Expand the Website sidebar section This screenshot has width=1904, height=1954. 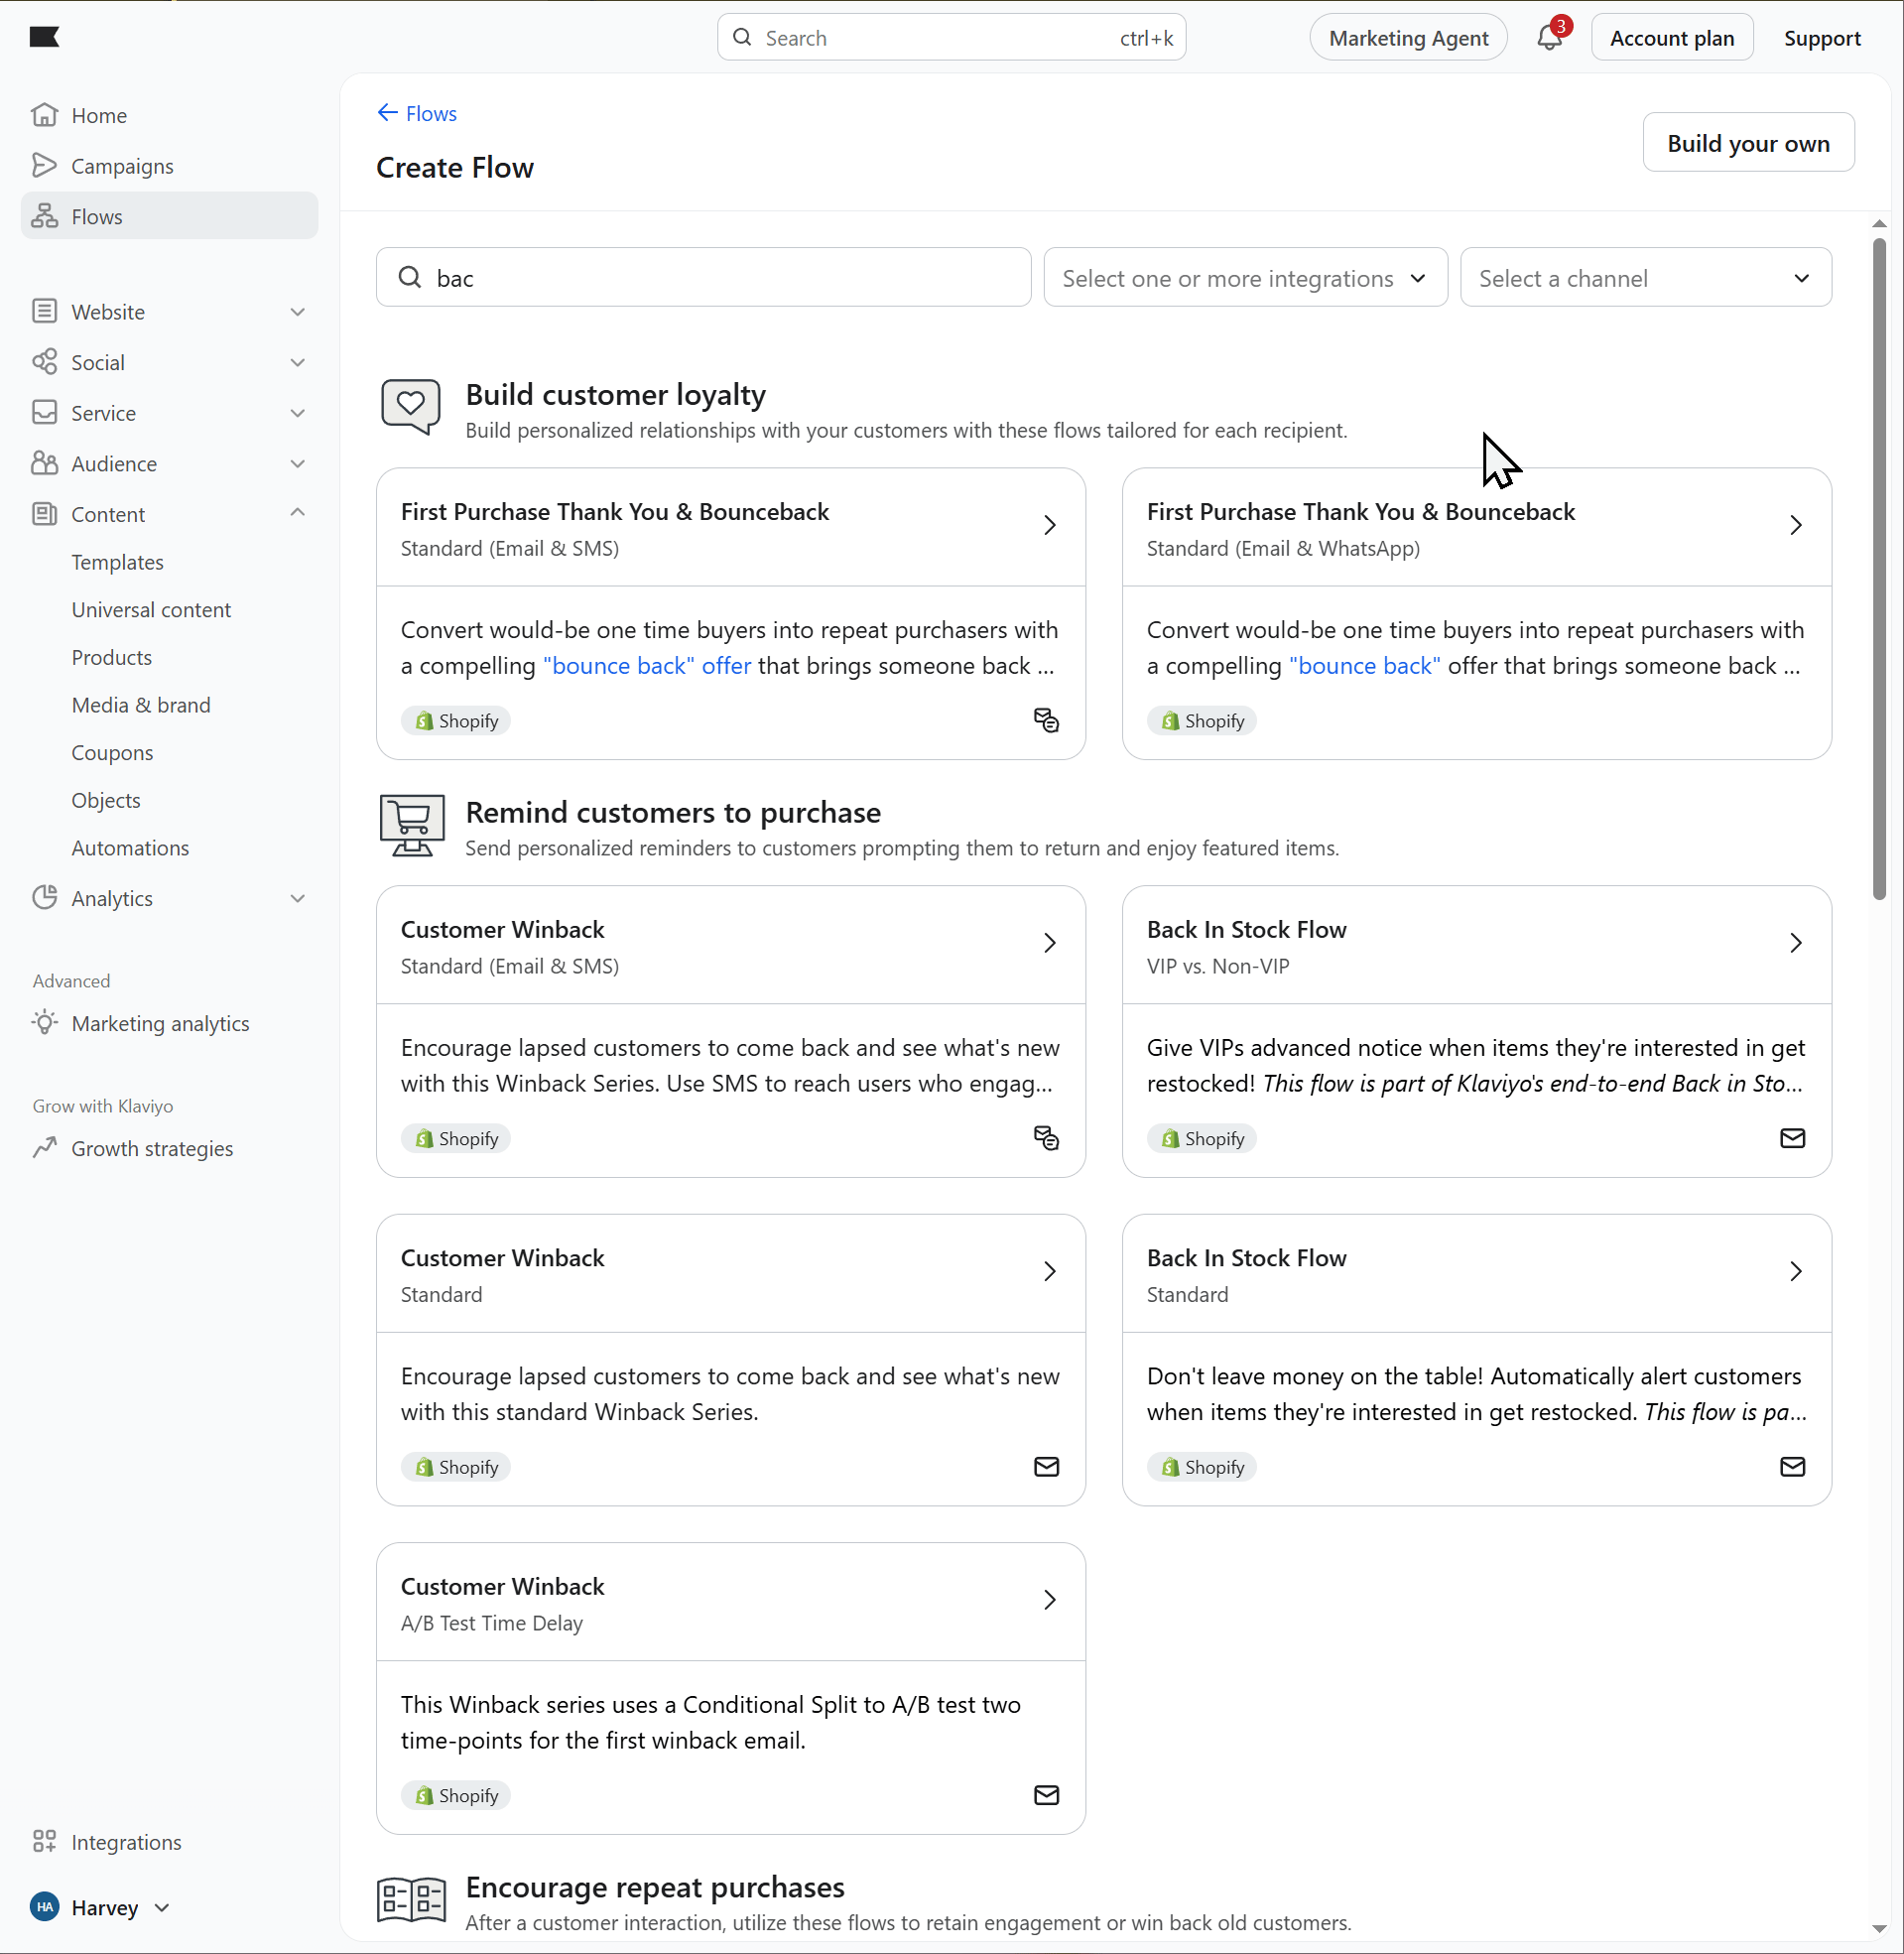point(297,312)
